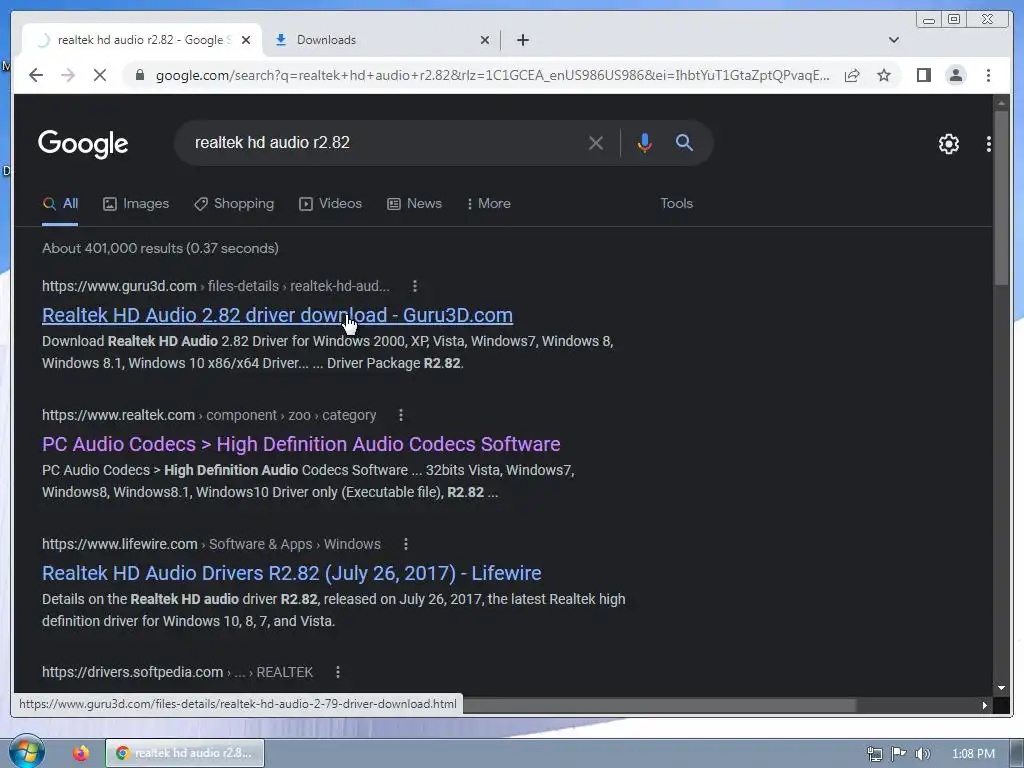Click the forward navigation arrow
1024x768 pixels.
click(68, 75)
